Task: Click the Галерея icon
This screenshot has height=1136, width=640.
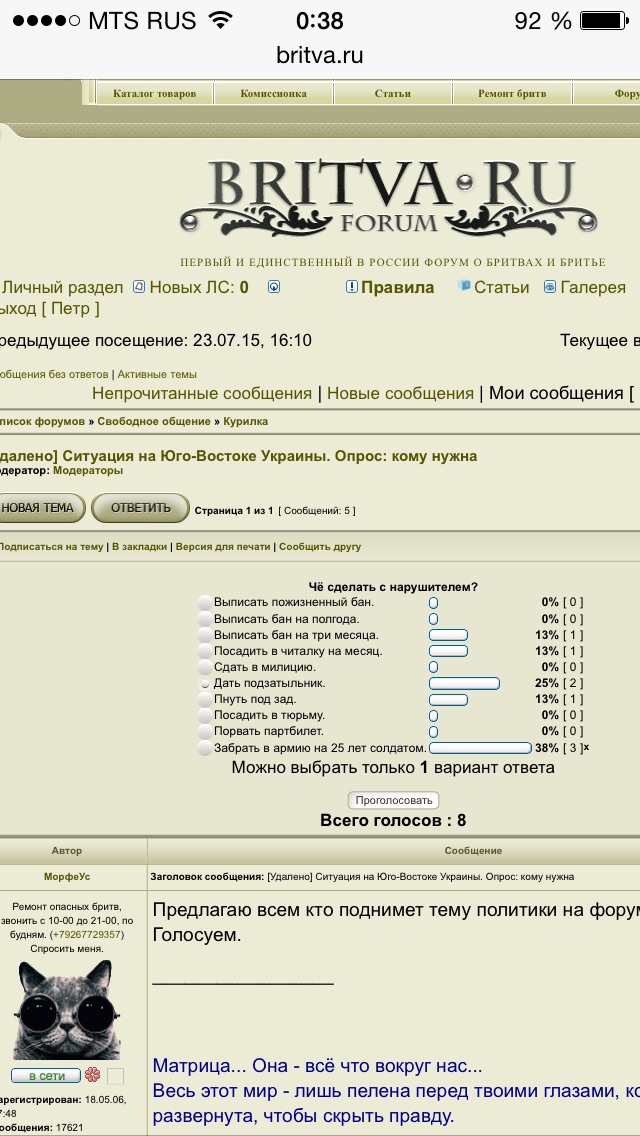Action: 550,287
